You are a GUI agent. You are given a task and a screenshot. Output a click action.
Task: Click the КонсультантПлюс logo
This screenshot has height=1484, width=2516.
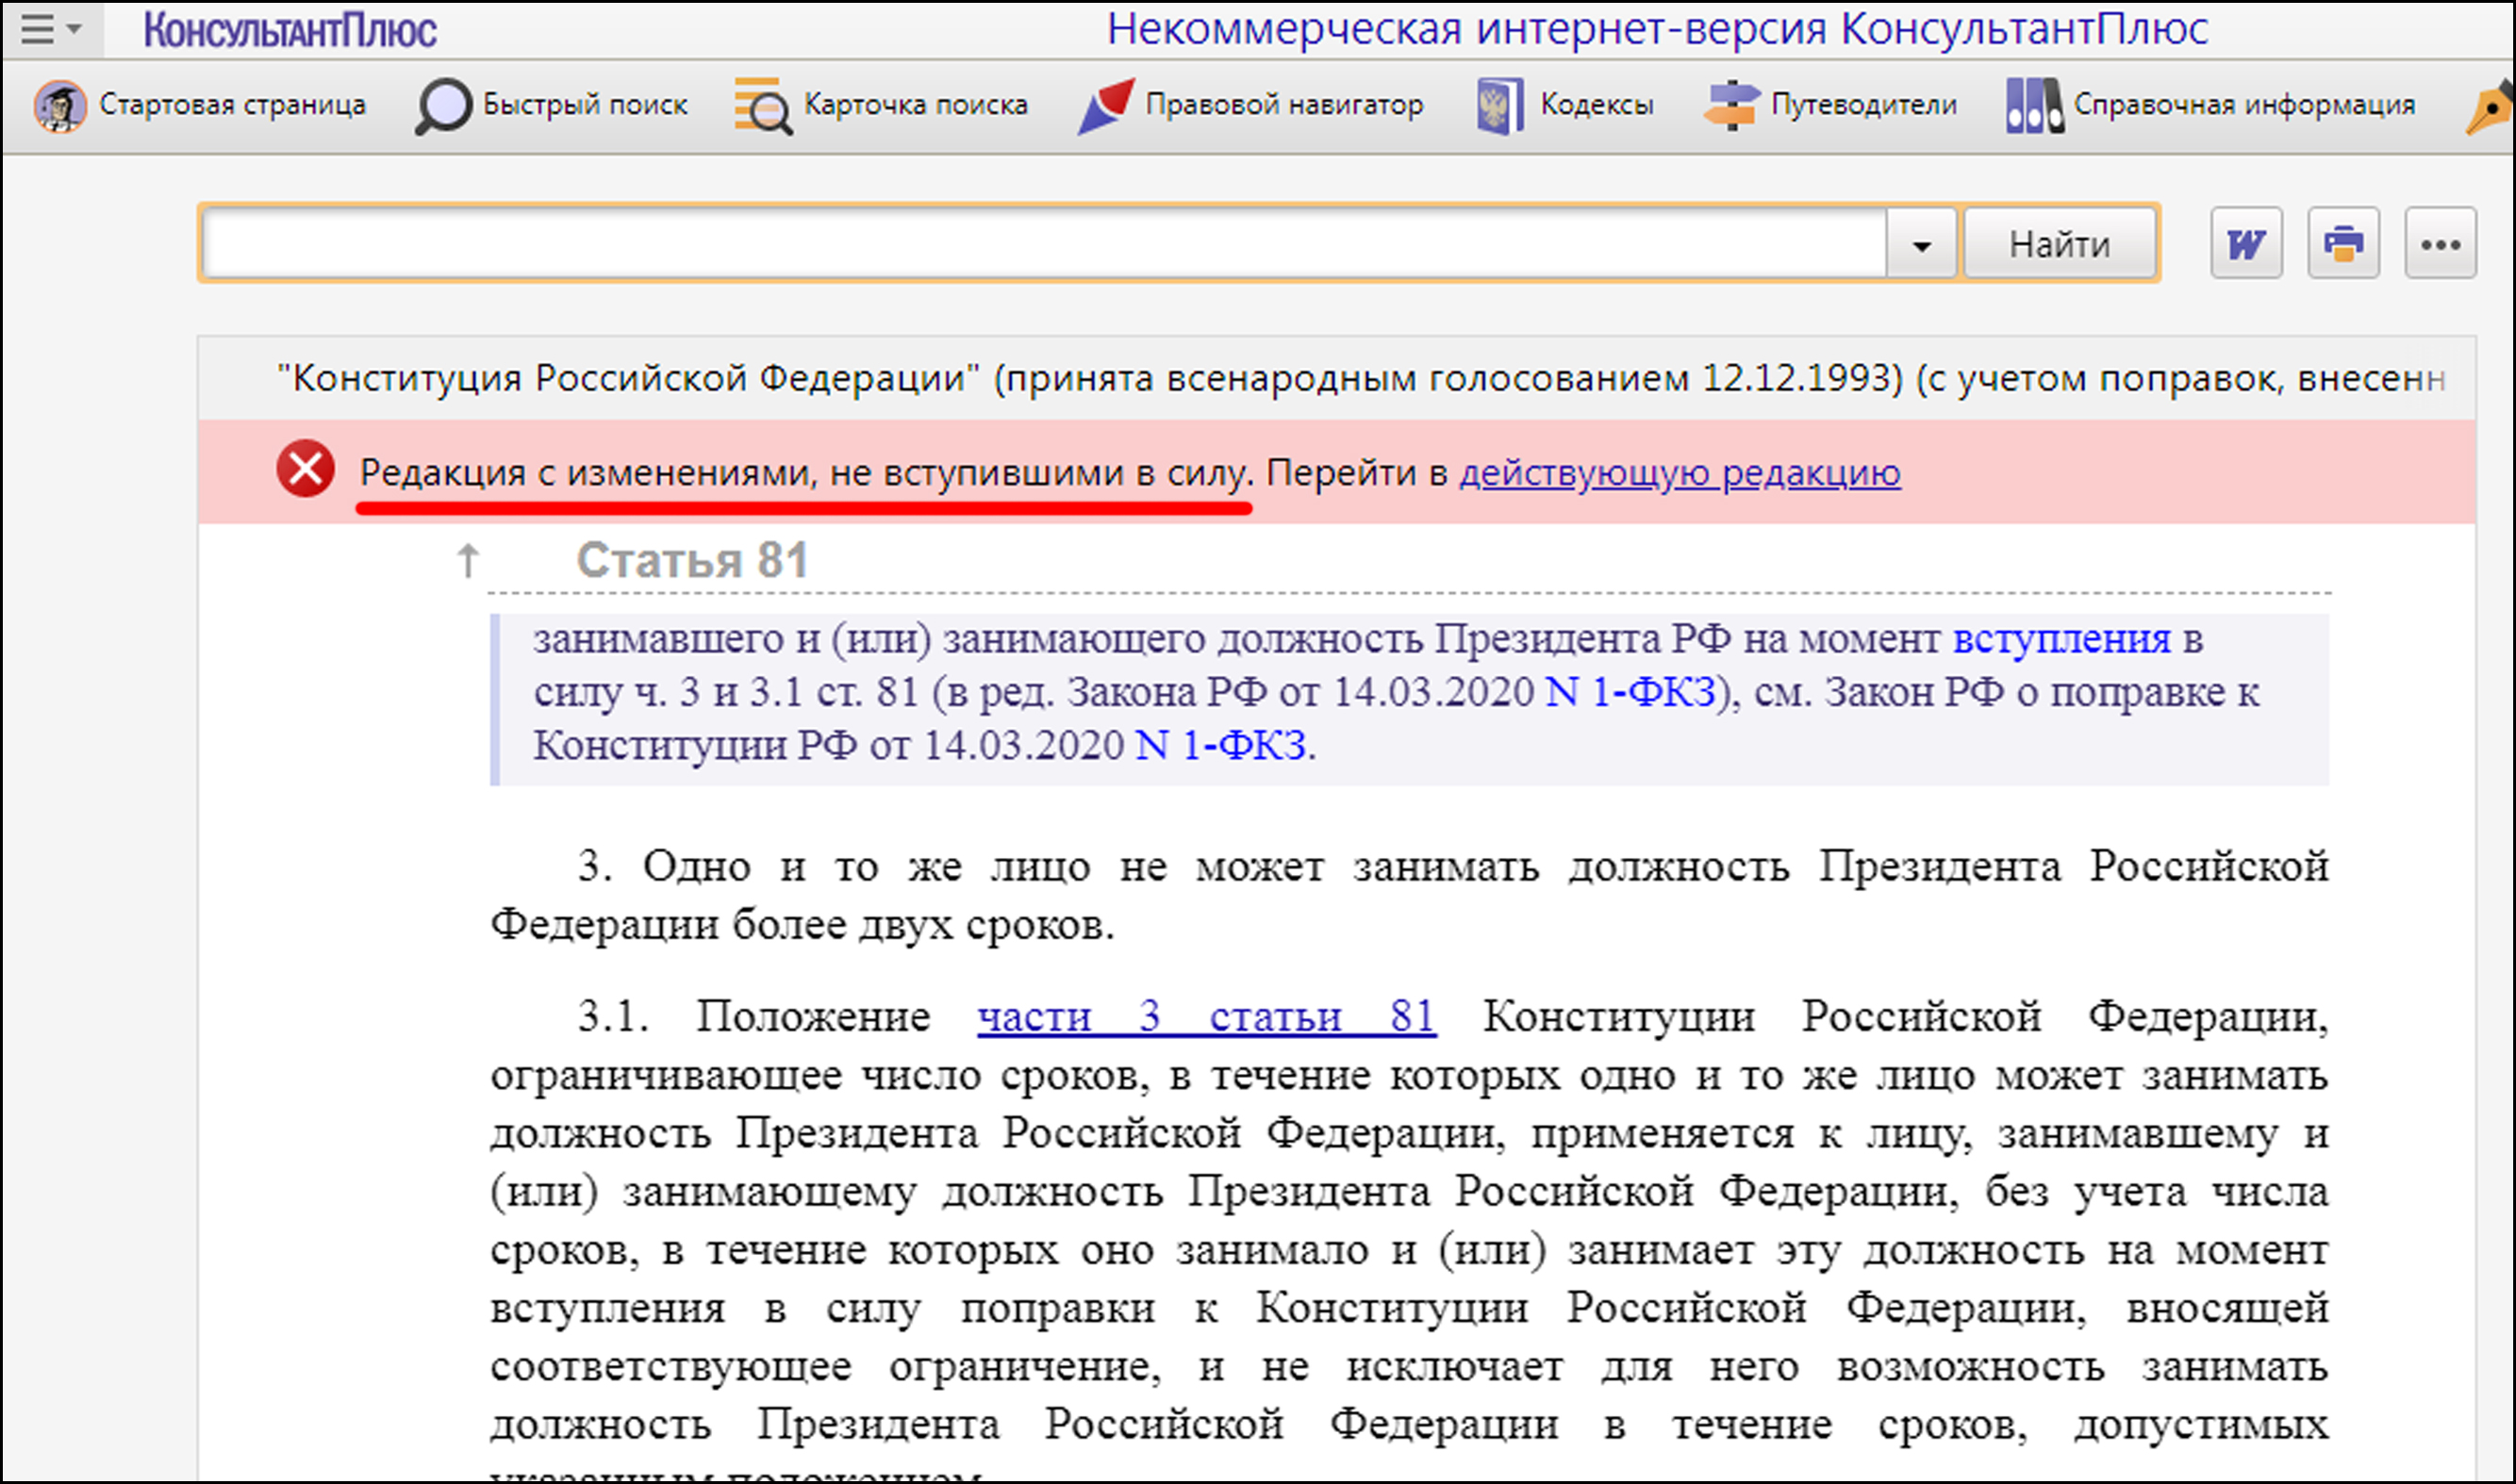click(290, 30)
